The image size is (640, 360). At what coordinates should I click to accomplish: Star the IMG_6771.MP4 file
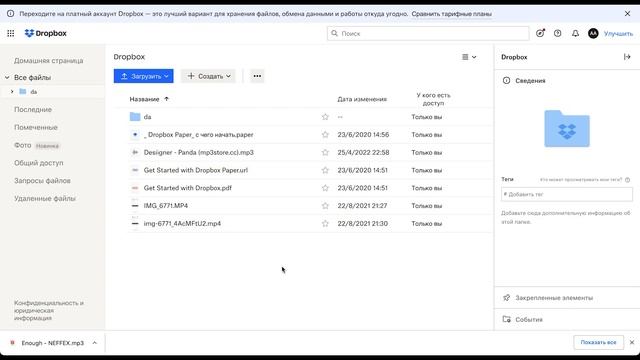click(x=325, y=206)
